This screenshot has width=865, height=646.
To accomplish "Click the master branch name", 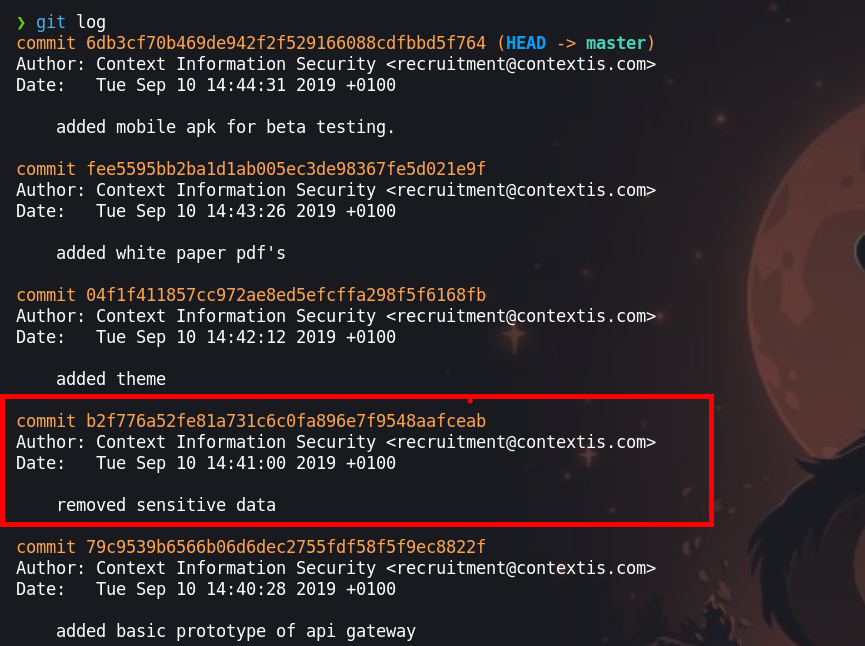I will (x=615, y=43).
